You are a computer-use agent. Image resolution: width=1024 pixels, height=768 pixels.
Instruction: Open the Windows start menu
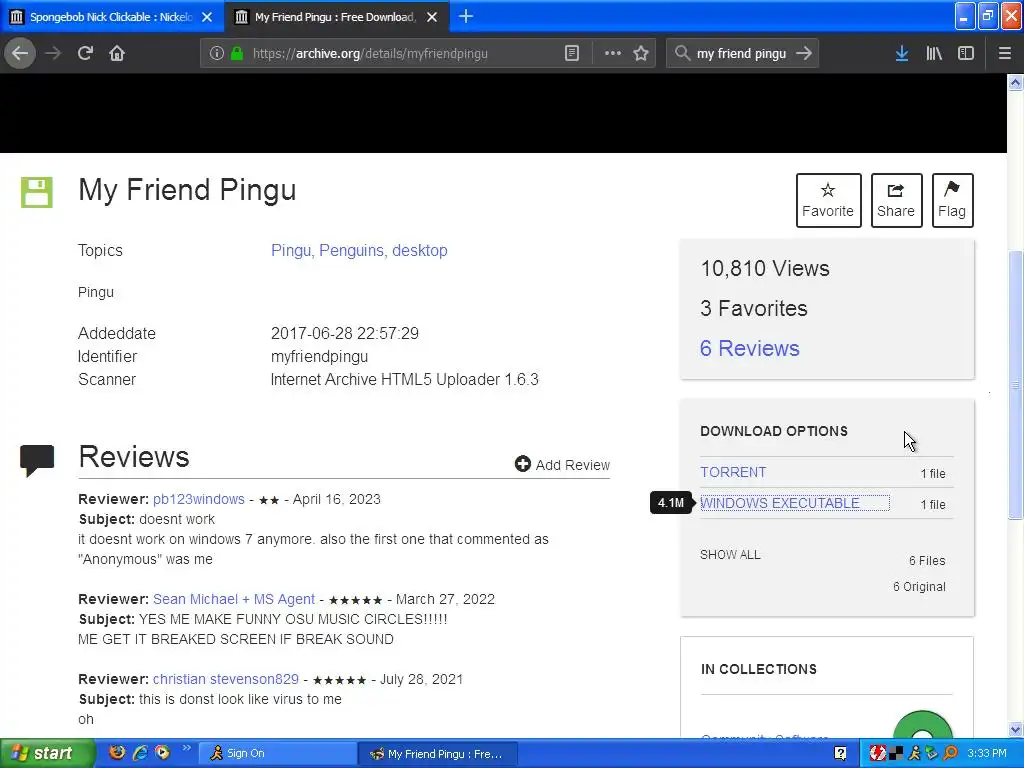(47, 753)
